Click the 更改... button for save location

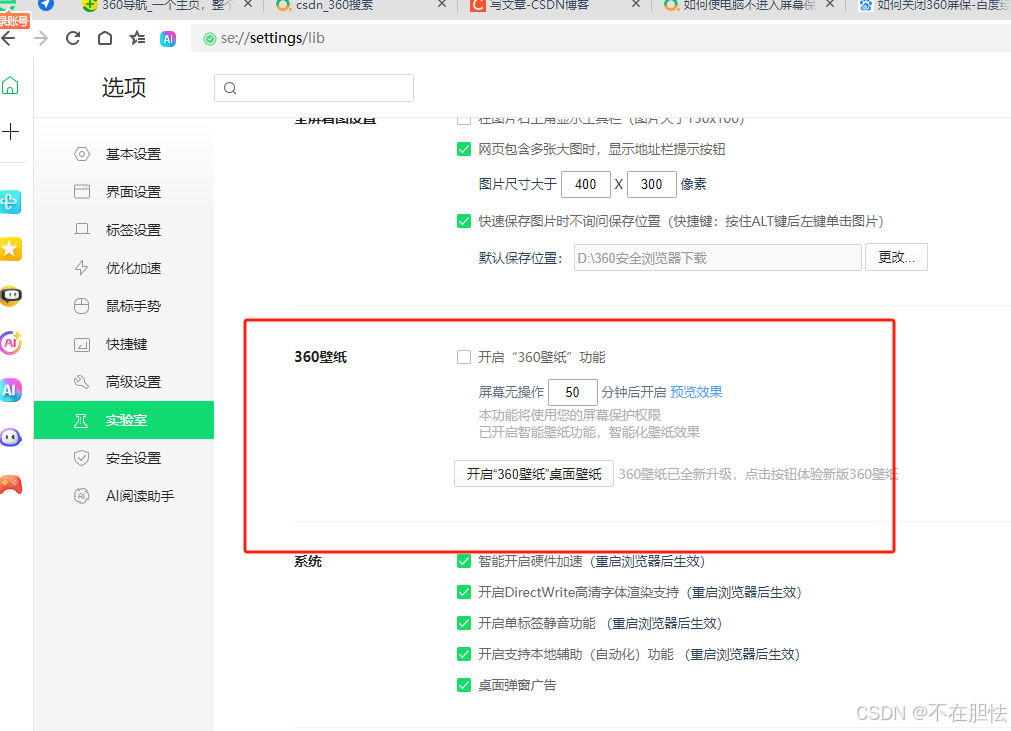pos(896,257)
